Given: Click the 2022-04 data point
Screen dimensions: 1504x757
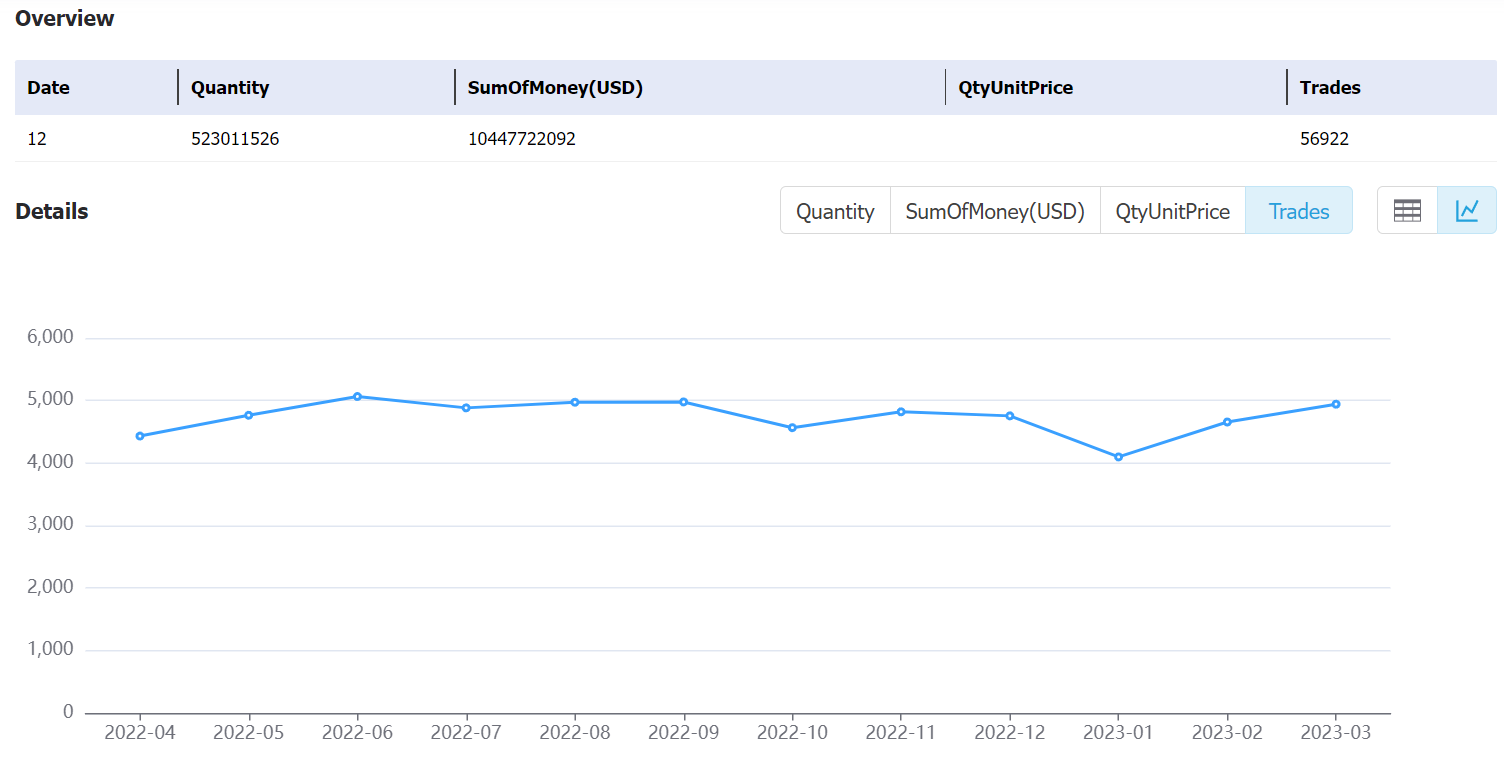Looking at the screenshot, I should (x=140, y=436).
